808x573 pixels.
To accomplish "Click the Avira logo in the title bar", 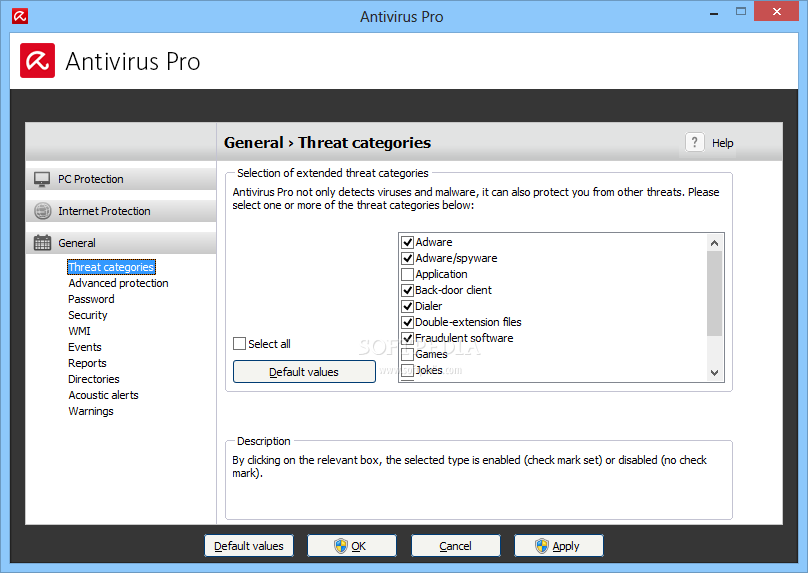I will click(20, 16).
